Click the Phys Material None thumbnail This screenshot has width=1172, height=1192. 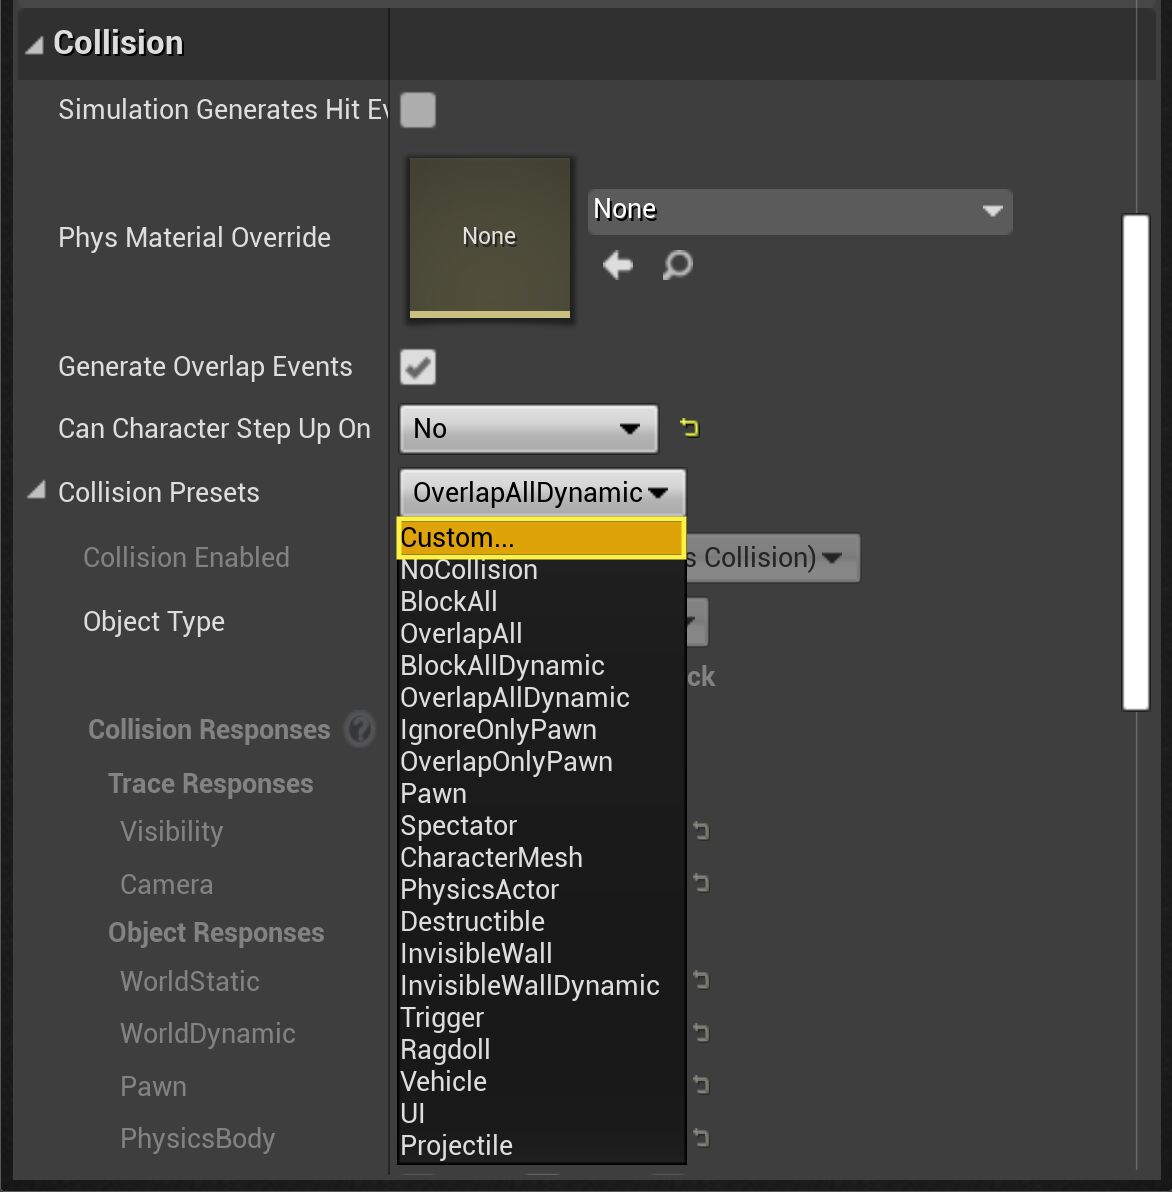click(489, 237)
